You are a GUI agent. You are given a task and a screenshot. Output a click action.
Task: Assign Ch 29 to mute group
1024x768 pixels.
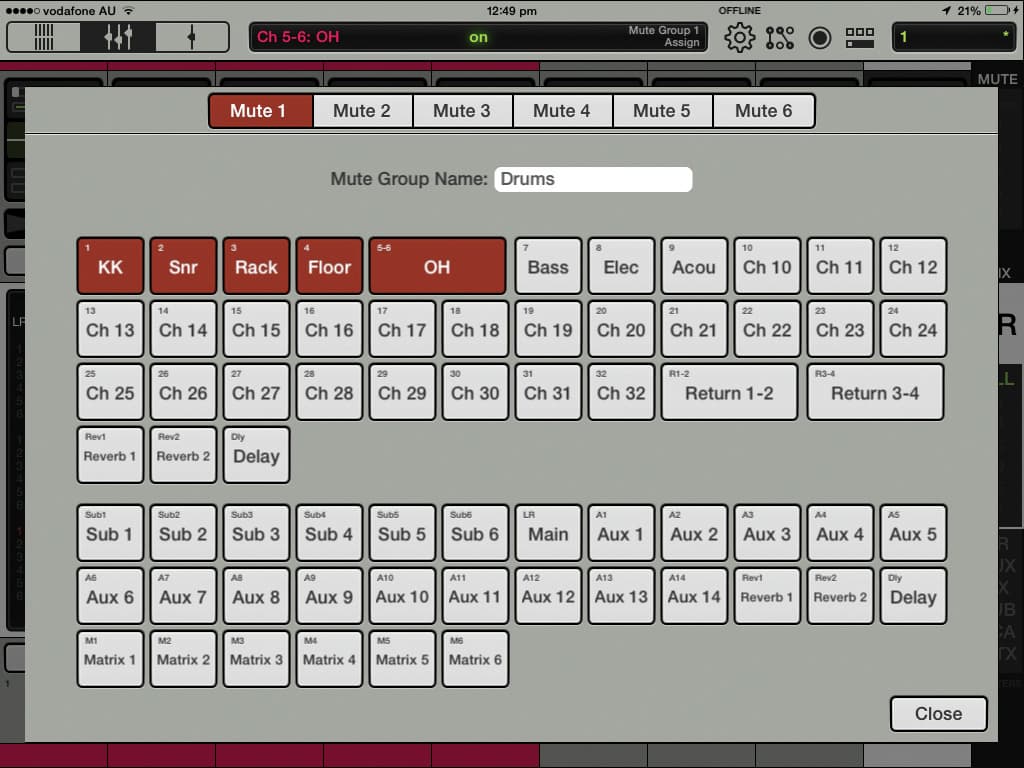pos(402,392)
